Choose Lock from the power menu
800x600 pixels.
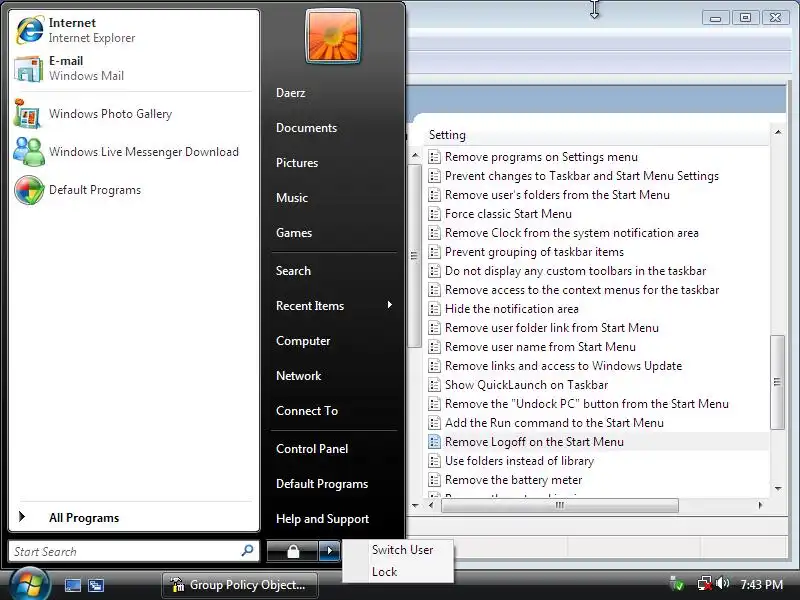click(x=384, y=572)
